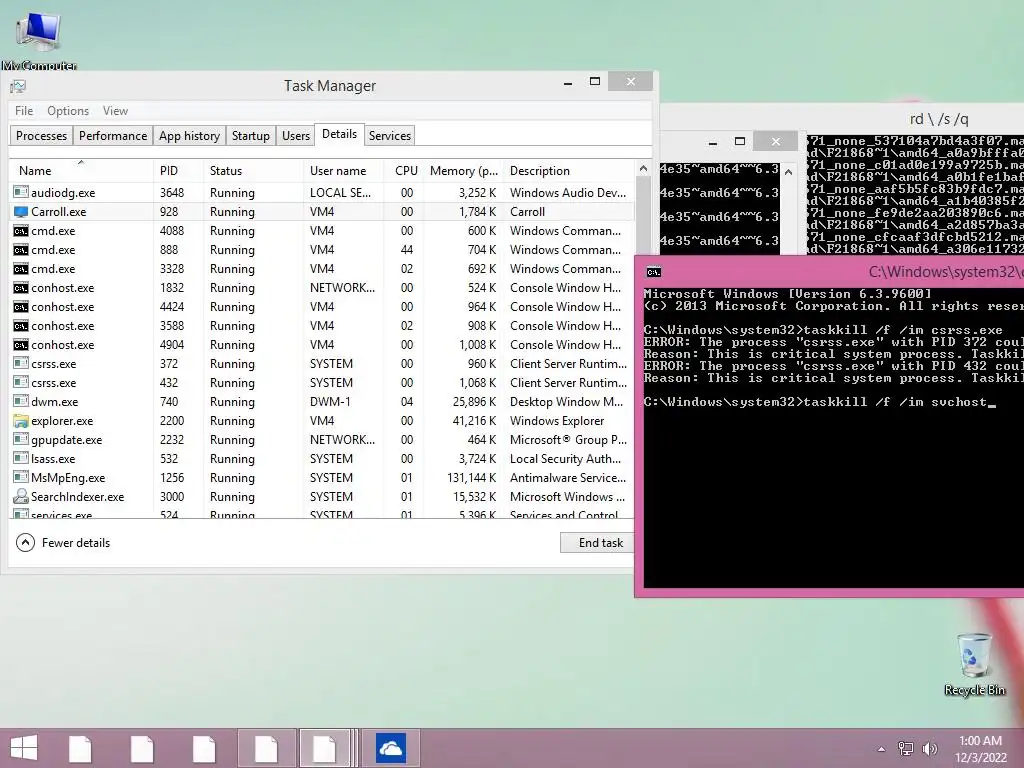Click scroll up arrow in background console
The height and width of the screenshot is (768, 1024).
[x=788, y=172]
